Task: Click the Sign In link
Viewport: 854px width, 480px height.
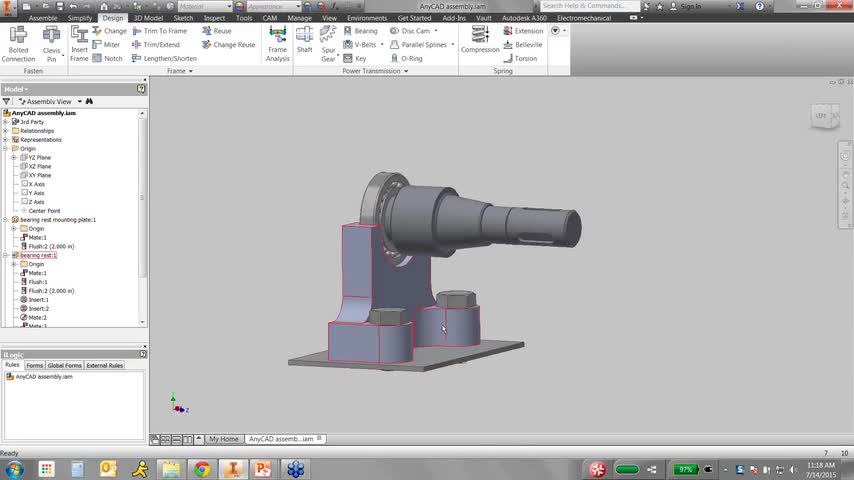Action: click(690, 6)
